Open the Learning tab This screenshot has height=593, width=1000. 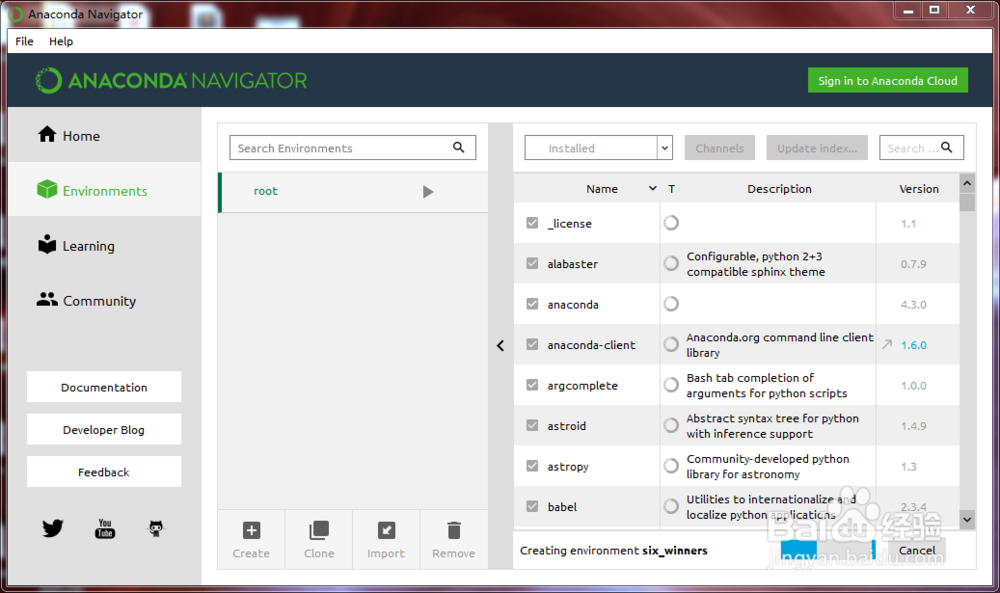(x=105, y=245)
